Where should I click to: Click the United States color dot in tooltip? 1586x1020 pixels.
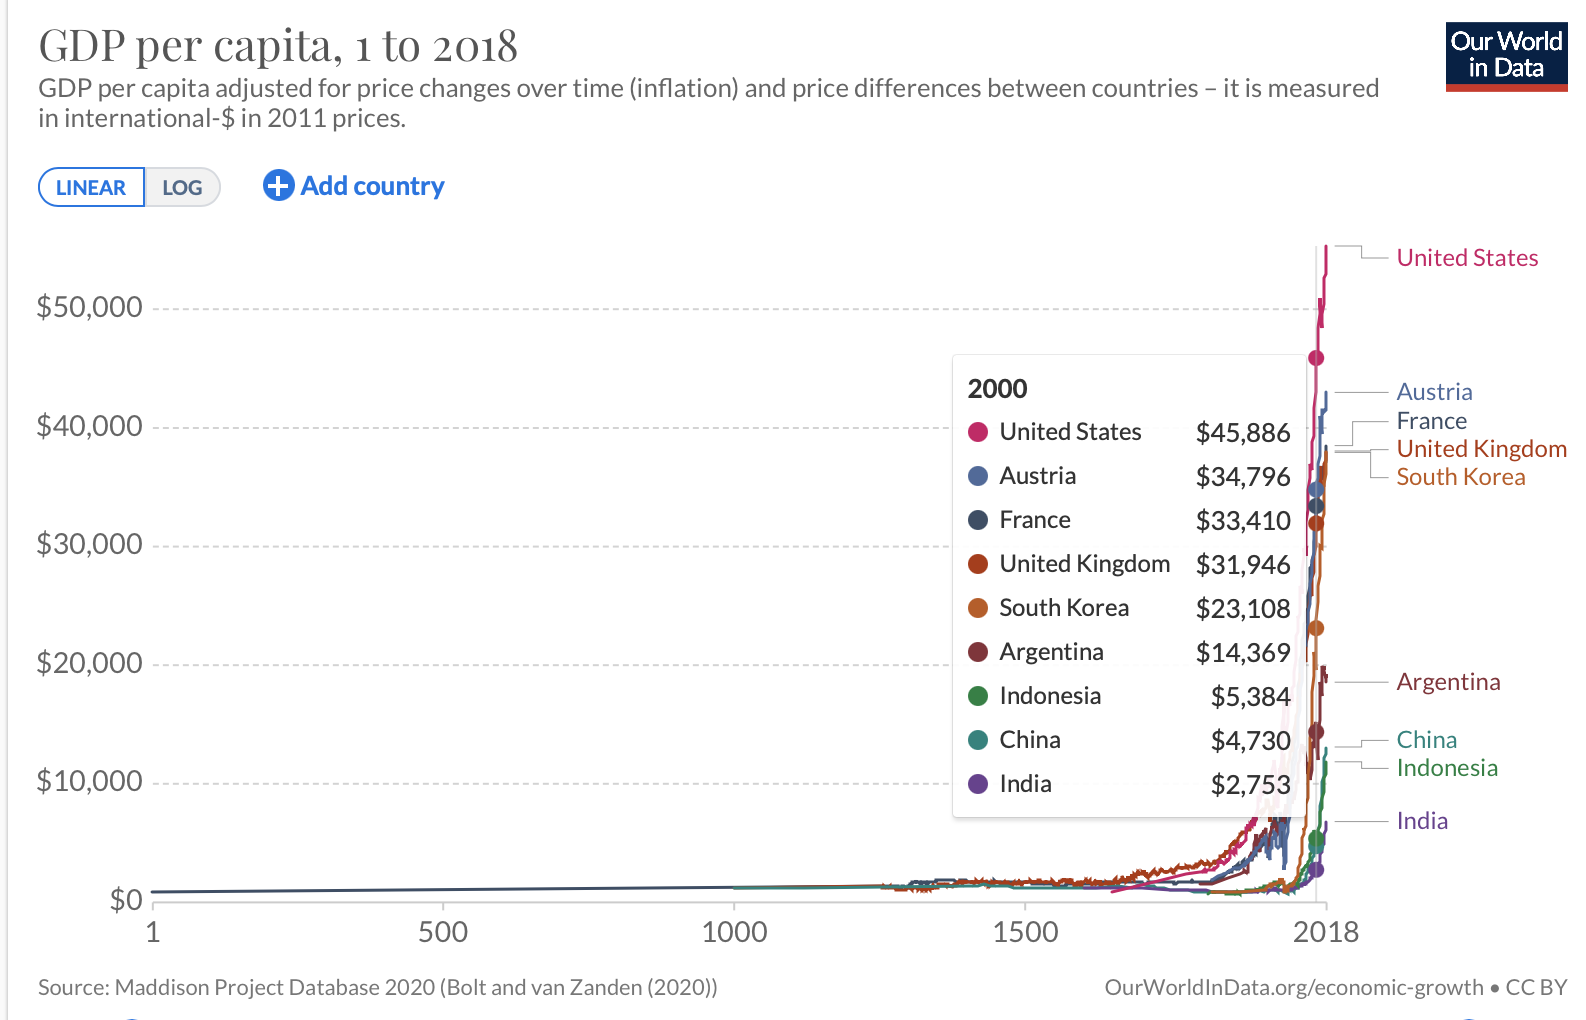click(978, 432)
